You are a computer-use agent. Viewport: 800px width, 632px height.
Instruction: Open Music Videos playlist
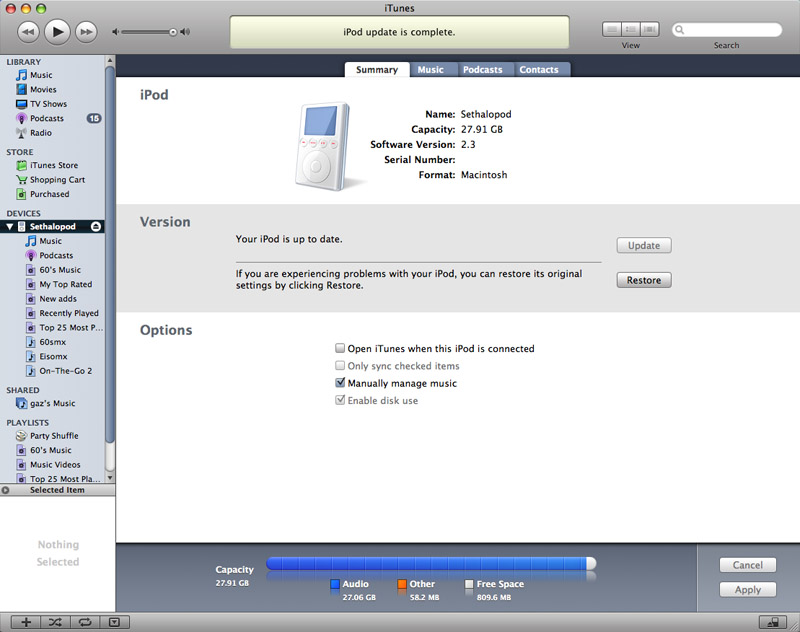(x=53, y=465)
